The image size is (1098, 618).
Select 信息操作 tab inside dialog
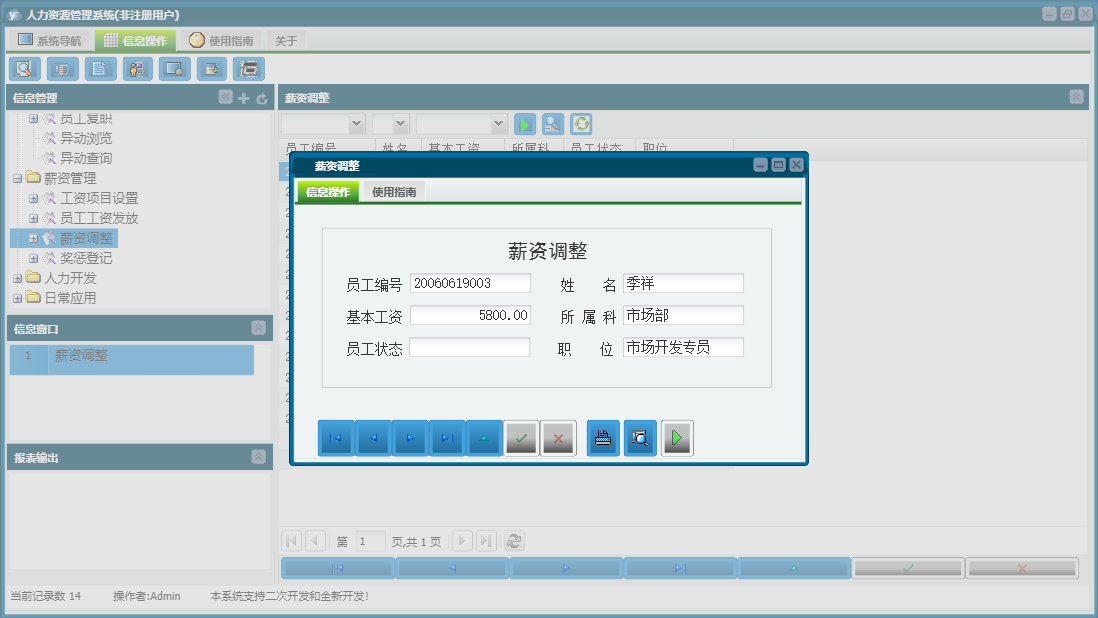pyautogui.click(x=328, y=192)
